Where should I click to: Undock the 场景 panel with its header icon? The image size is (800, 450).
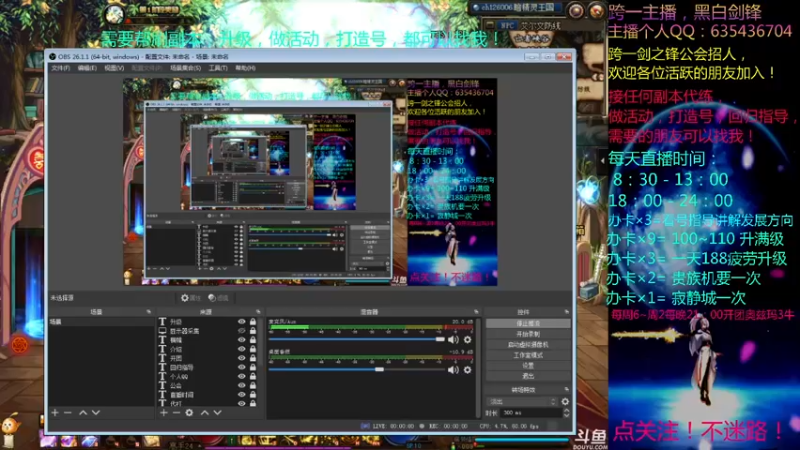pos(148,312)
